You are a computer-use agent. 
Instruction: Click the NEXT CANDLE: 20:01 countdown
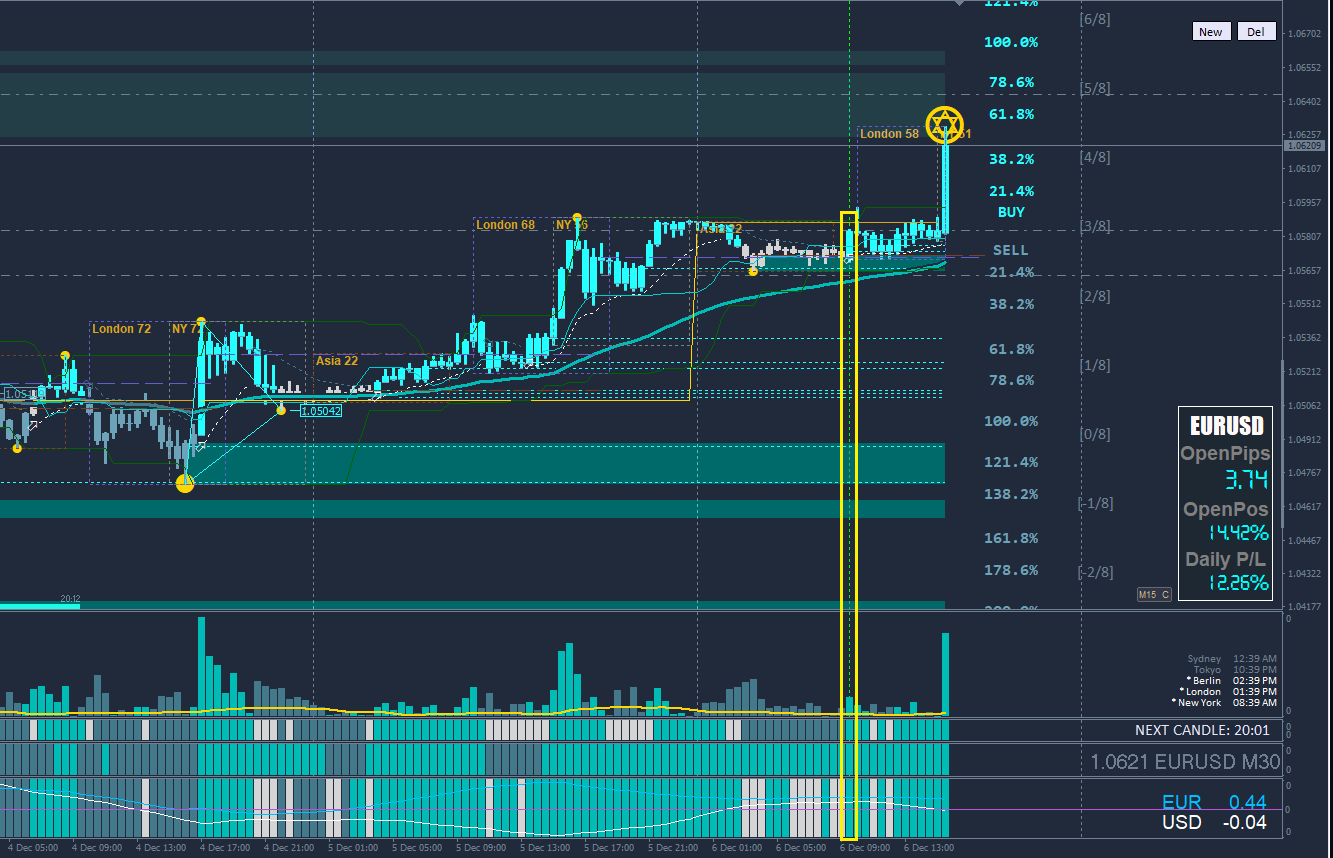coord(1202,731)
